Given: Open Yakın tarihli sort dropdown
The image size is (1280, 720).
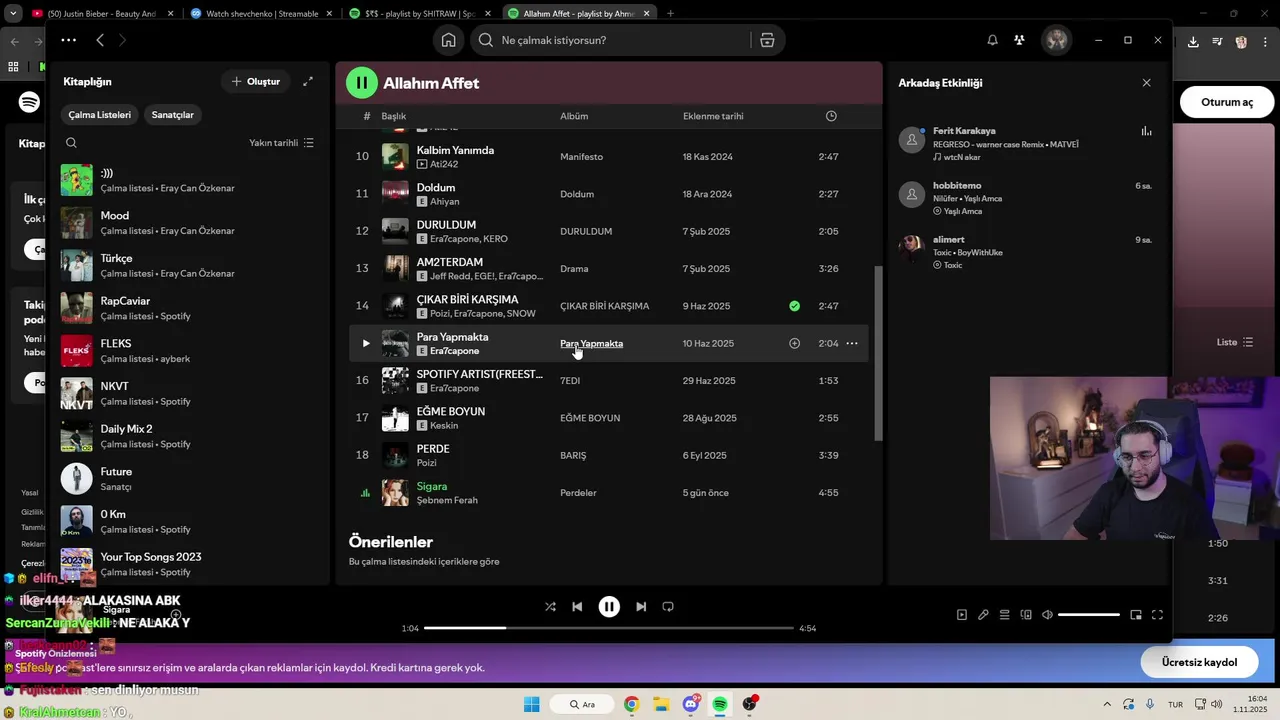Looking at the screenshot, I should click(282, 143).
